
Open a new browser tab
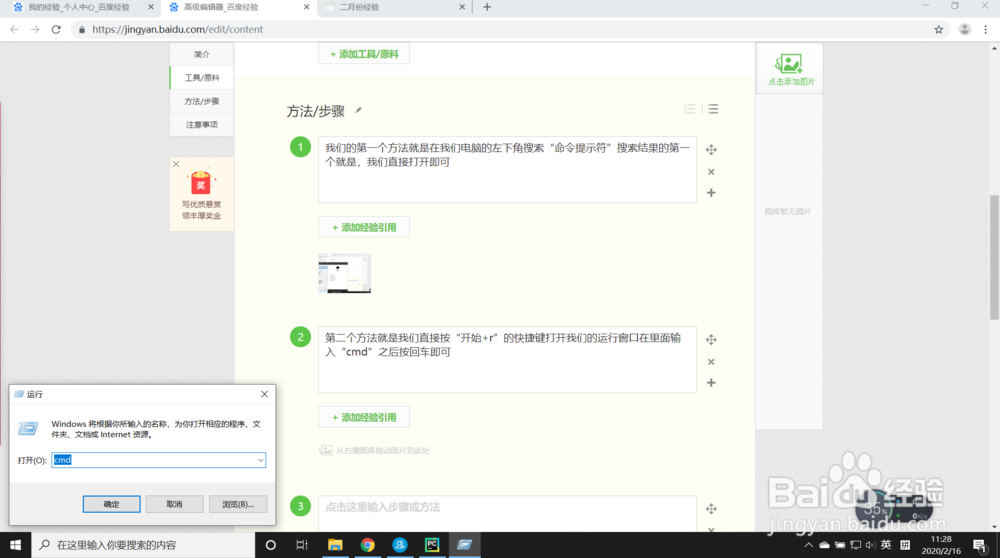pos(487,7)
